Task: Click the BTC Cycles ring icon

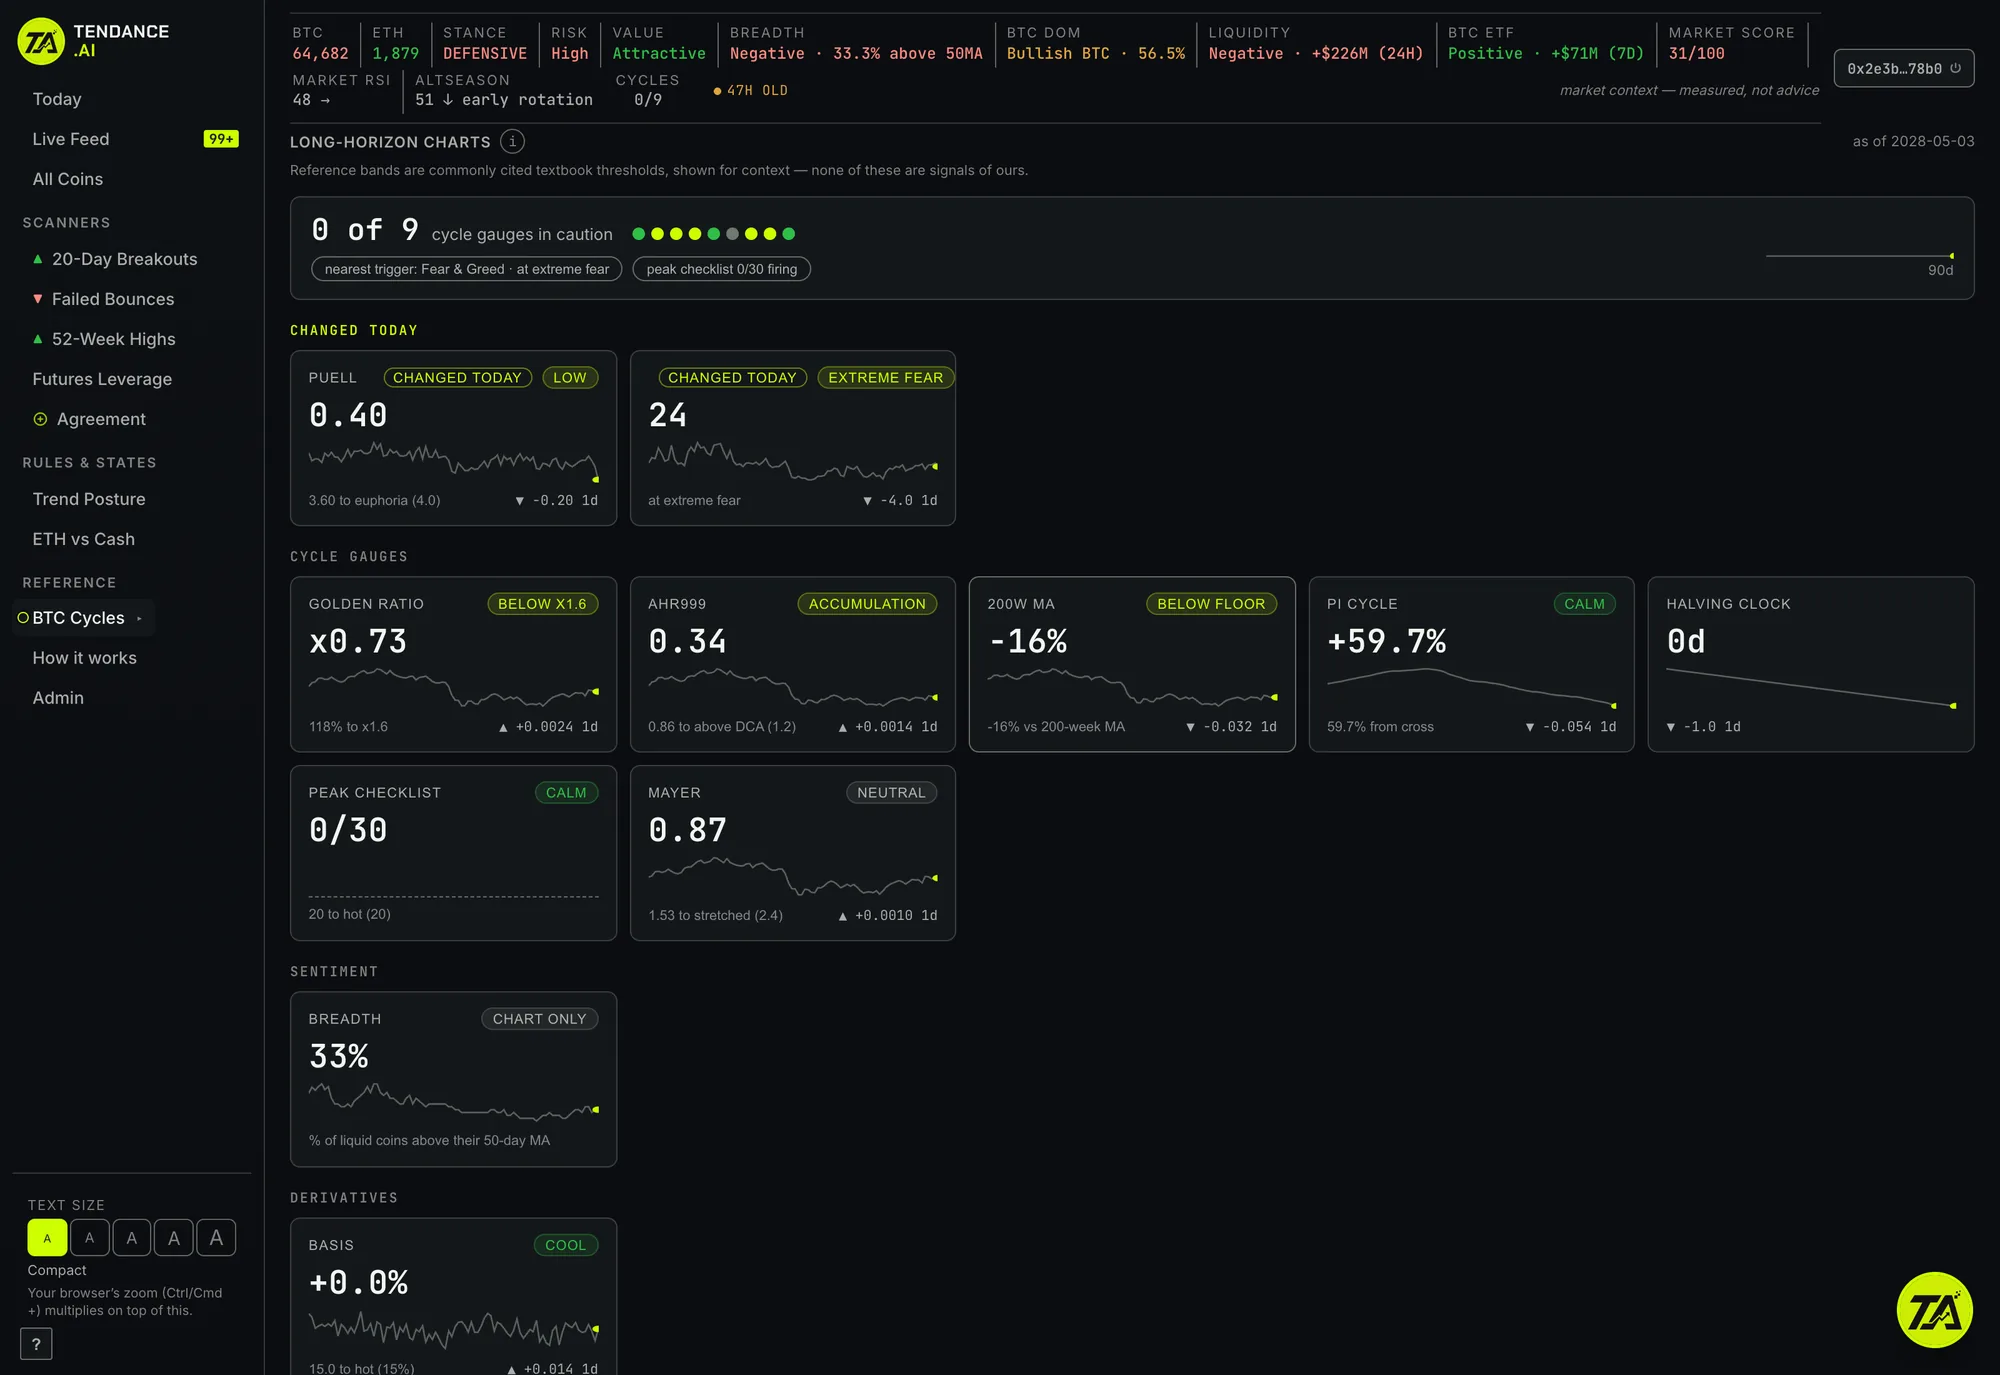Action: click(x=23, y=618)
